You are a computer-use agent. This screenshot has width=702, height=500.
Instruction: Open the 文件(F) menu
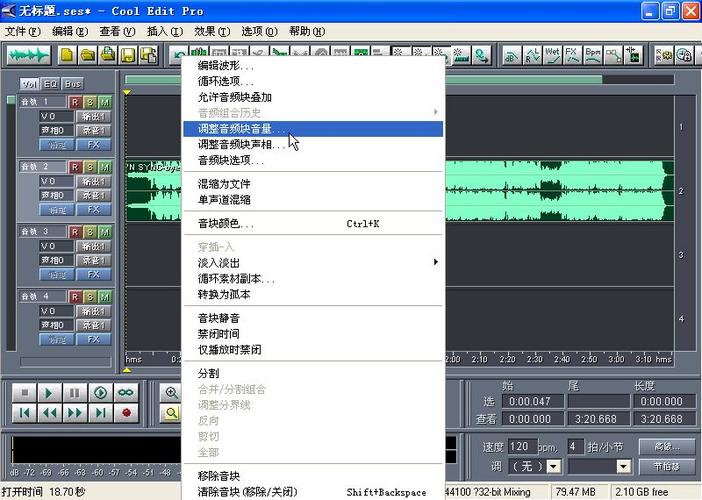pos(22,31)
